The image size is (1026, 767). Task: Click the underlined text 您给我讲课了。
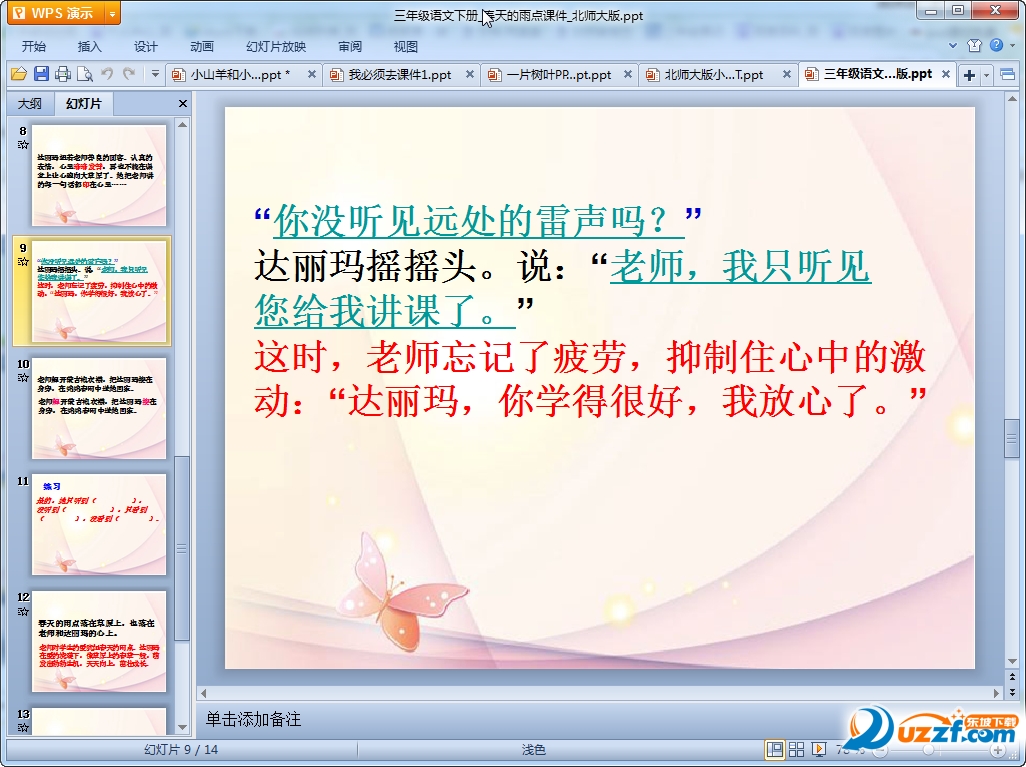point(384,310)
